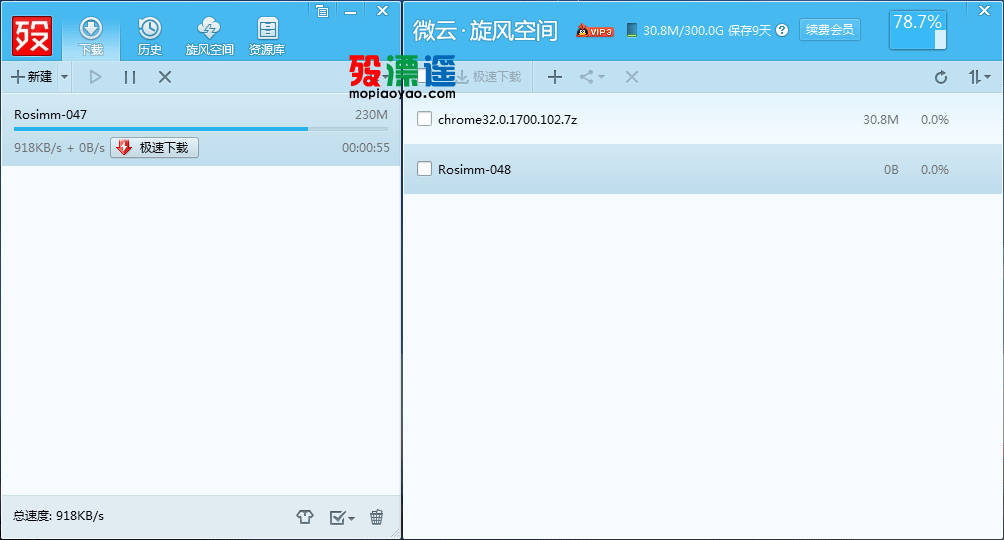The height and width of the screenshot is (540, 1004).
Task: Open the share dropdown in the cloud toolbar
Action: coord(592,77)
